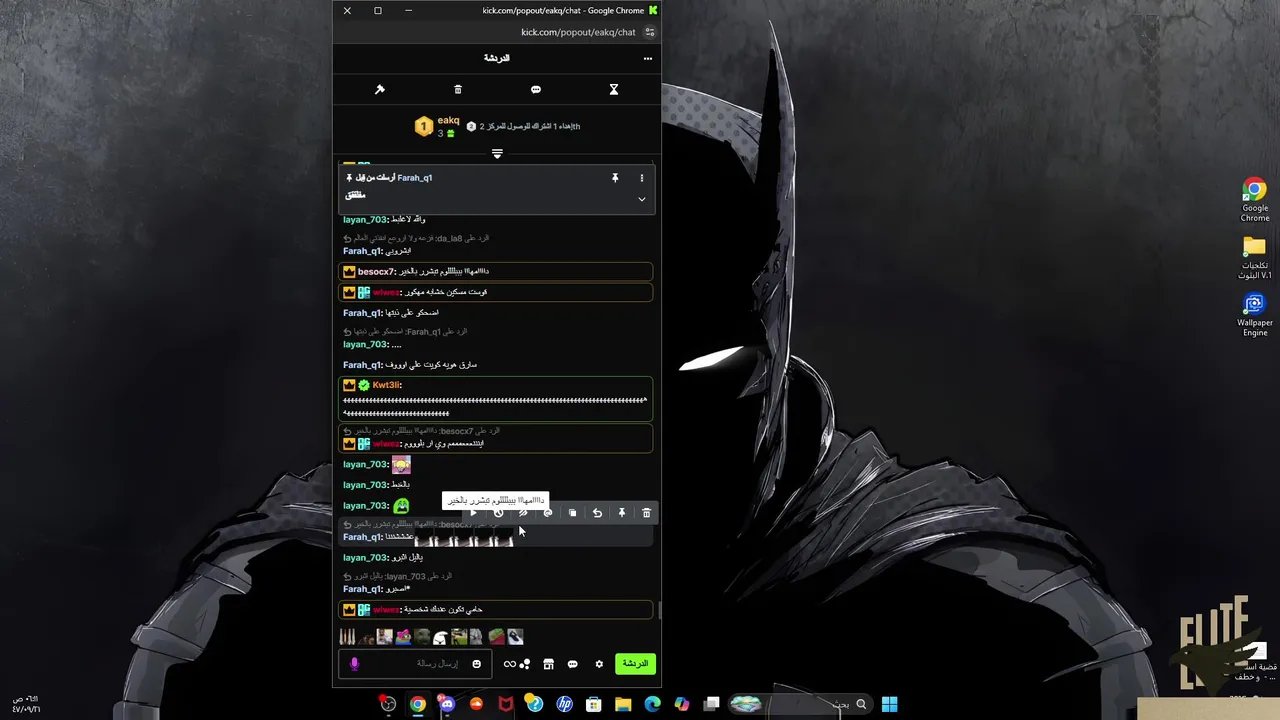The image size is (1280, 720).
Task: Select the pink-bow Pepe quick emote
Action: pyautogui.click(x=404, y=637)
